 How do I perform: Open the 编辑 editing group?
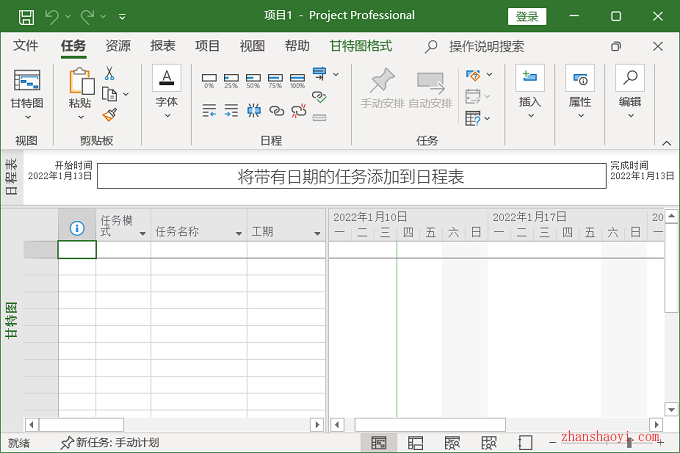(630, 91)
